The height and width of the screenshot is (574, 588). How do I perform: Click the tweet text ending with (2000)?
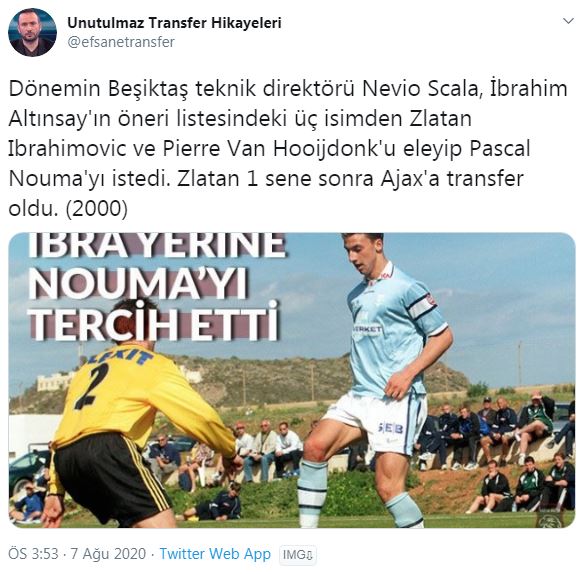tap(68, 208)
